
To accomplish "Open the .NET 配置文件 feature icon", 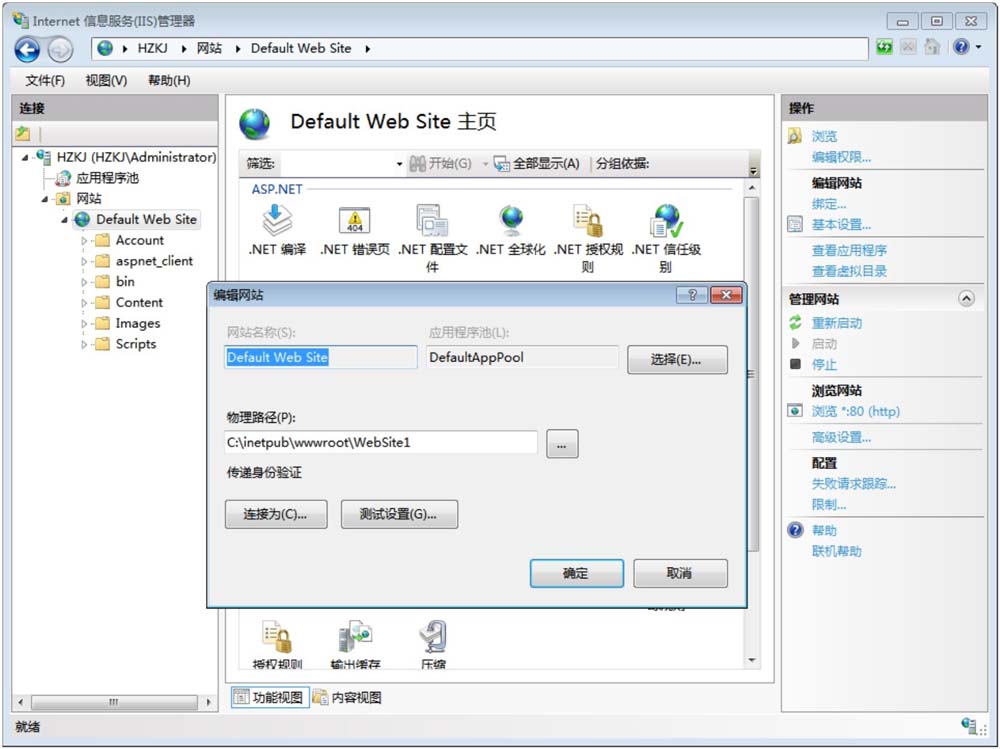I will click(x=432, y=239).
